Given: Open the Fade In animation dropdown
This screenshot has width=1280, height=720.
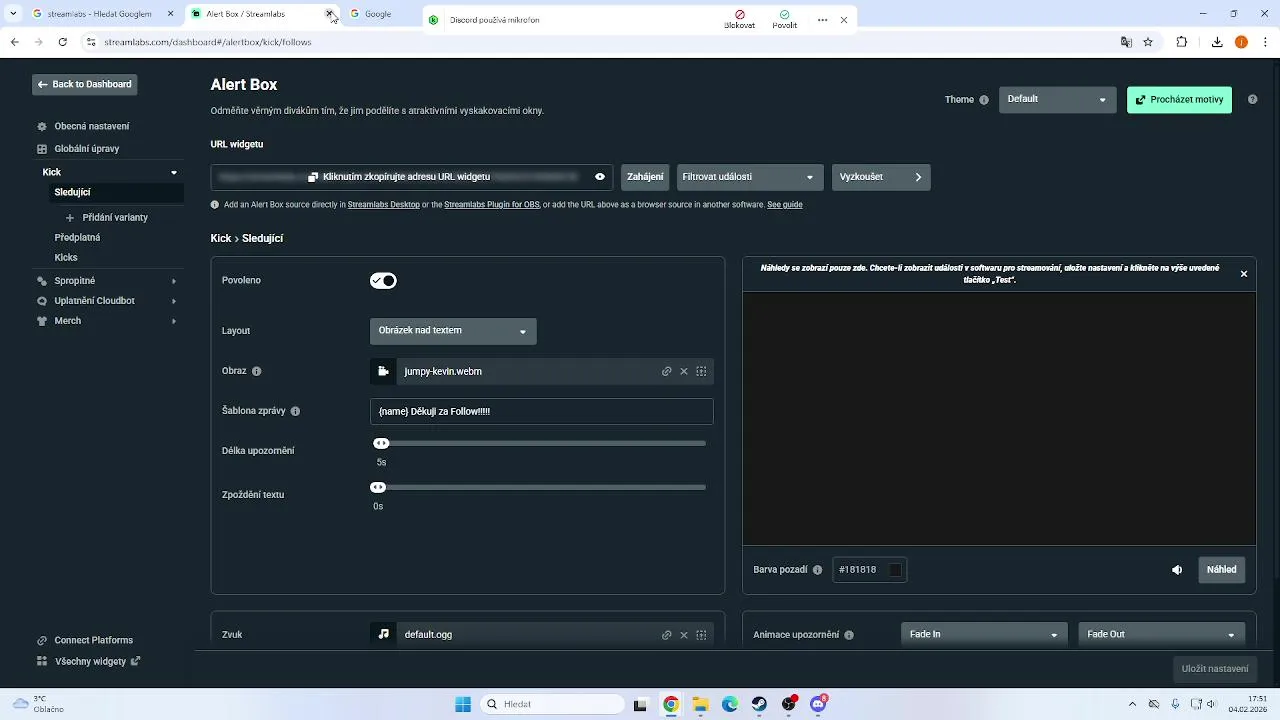Looking at the screenshot, I should tap(984, 634).
